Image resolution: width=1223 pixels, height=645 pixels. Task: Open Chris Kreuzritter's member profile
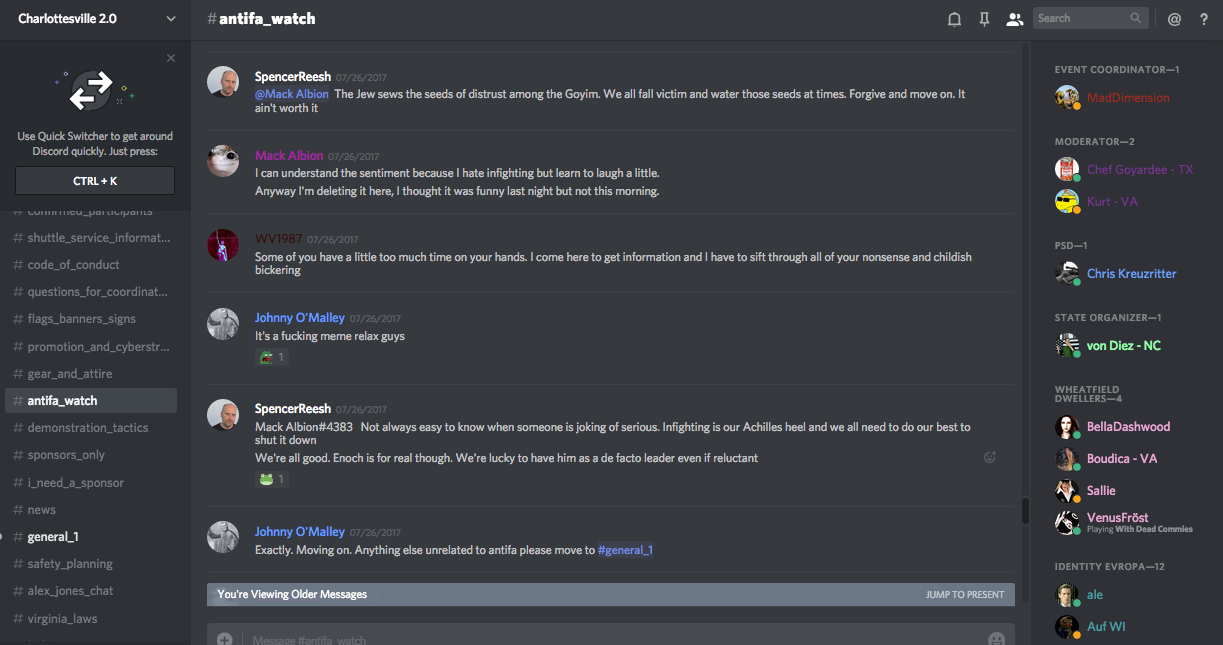(x=1131, y=273)
